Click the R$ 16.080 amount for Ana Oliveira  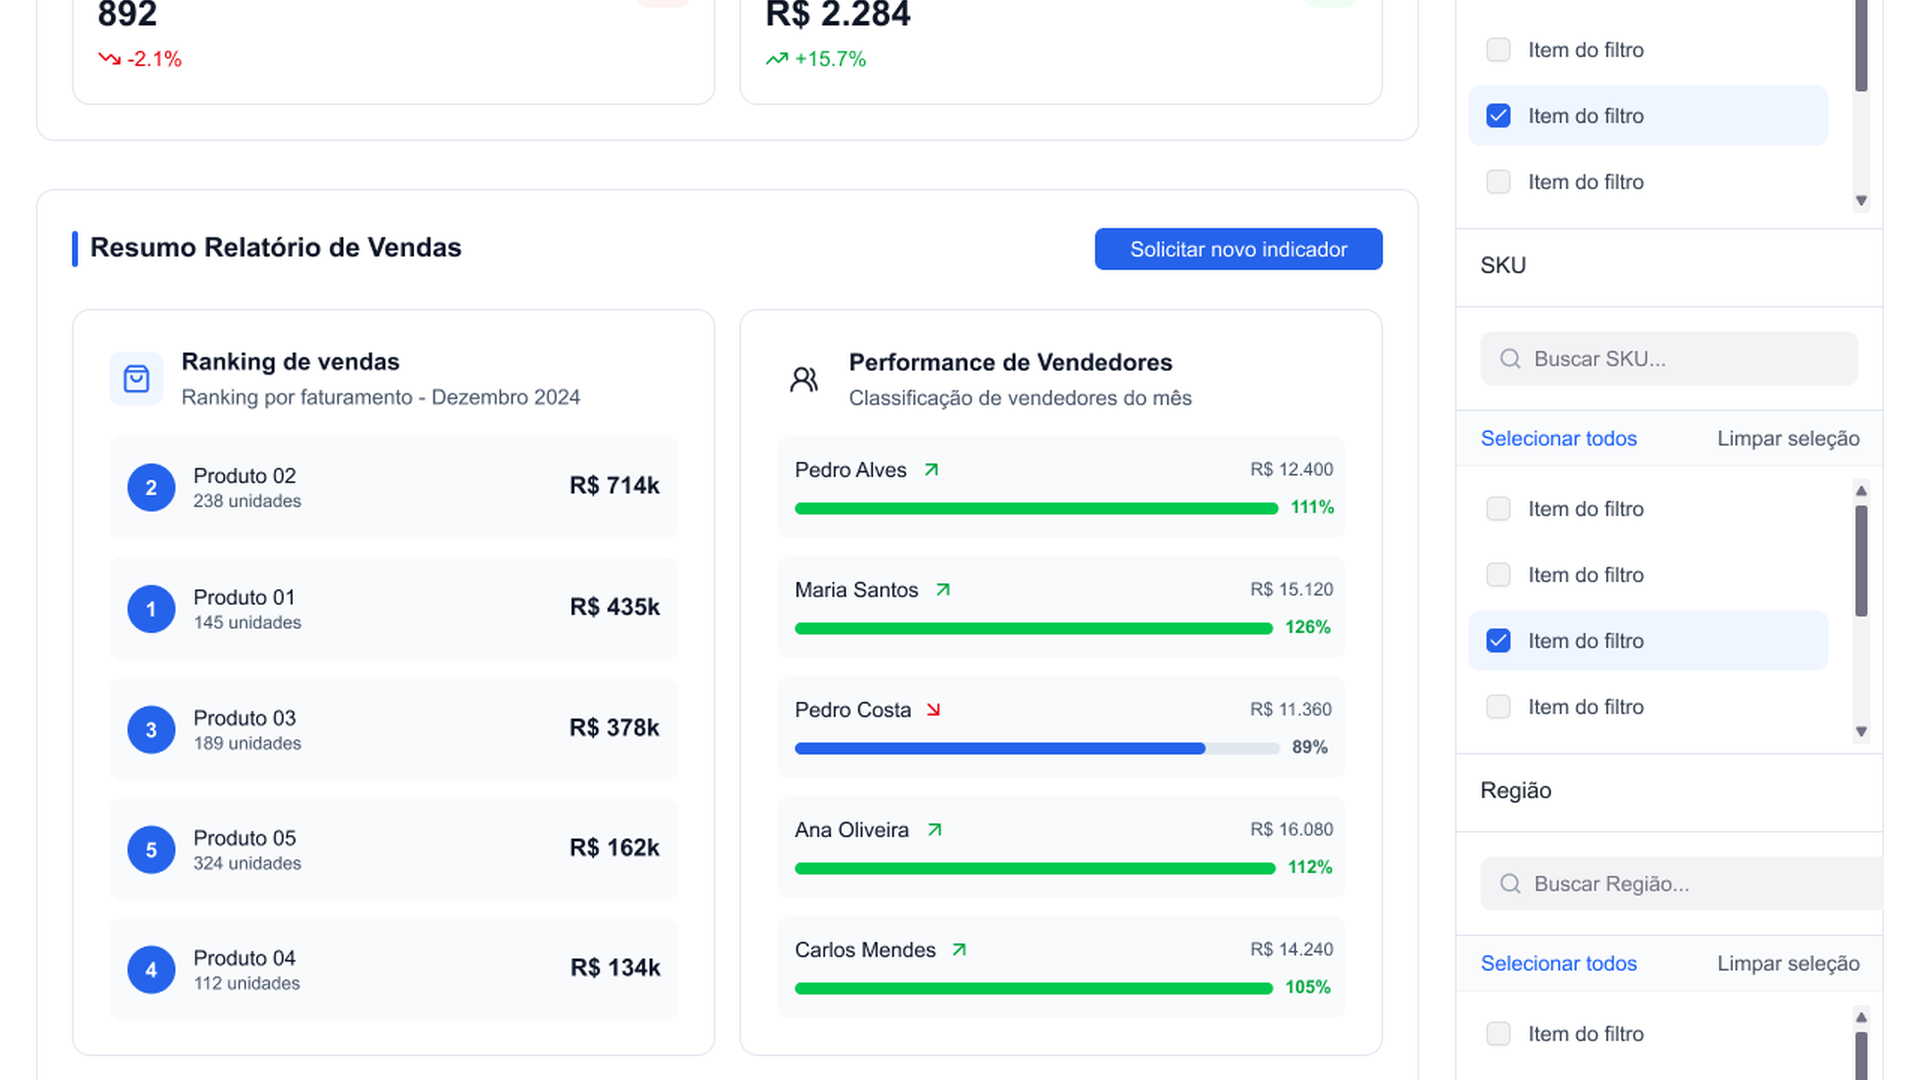[x=1291, y=829]
